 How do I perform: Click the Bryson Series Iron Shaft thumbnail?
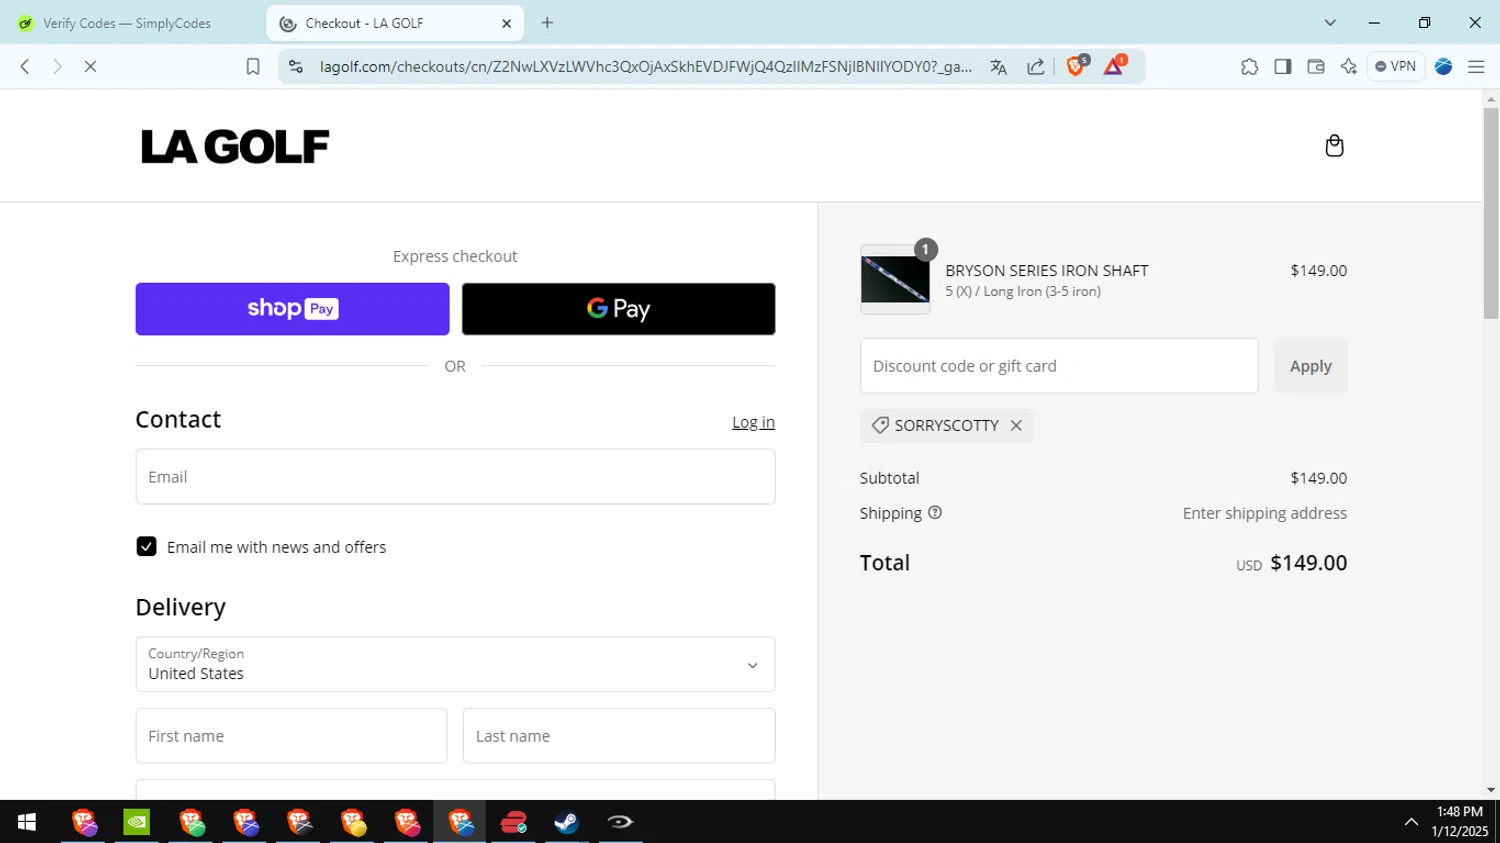[x=895, y=280]
